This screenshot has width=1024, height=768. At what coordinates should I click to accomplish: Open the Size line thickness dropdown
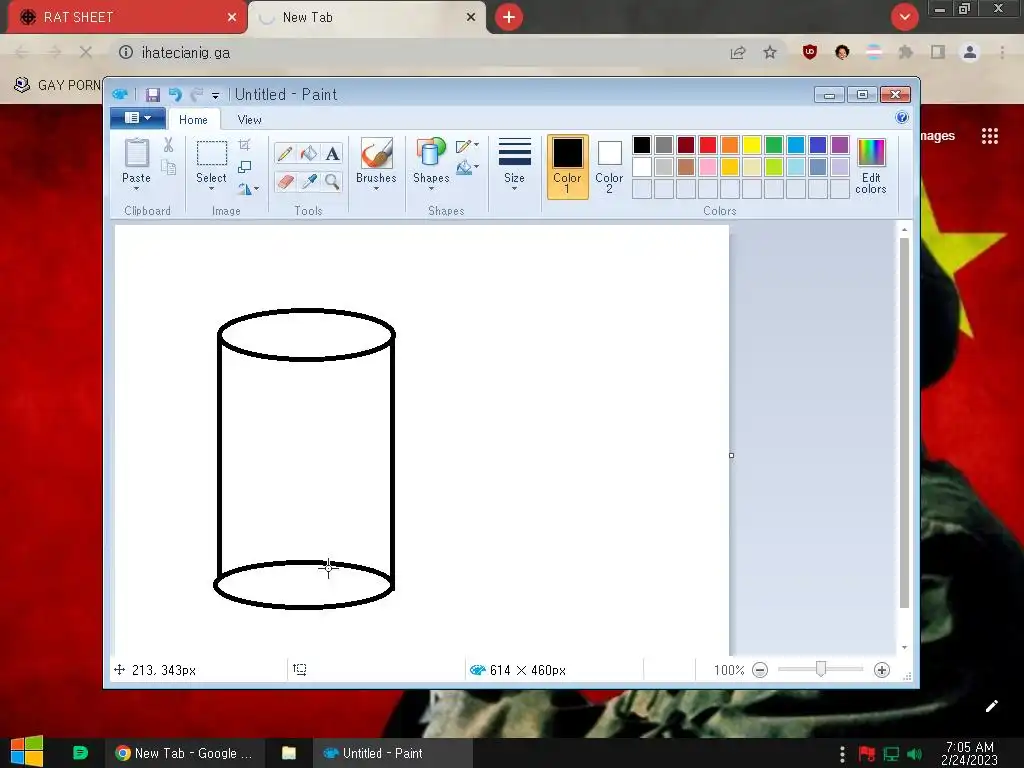514,189
